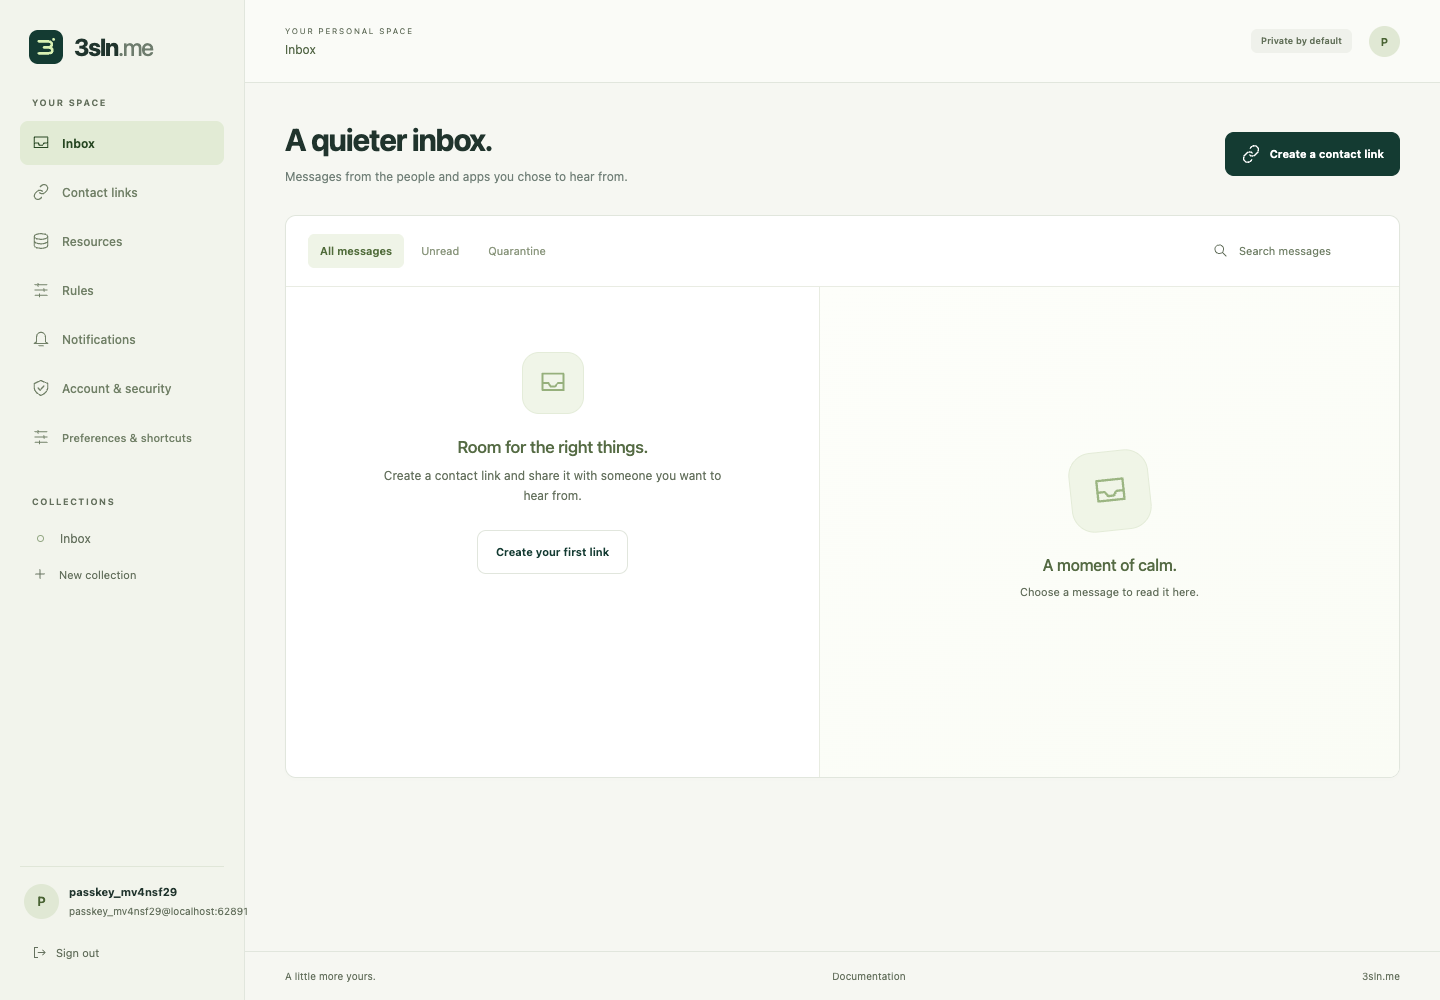The height and width of the screenshot is (1000, 1440).
Task: Click Create your first link button
Action: [552, 552]
